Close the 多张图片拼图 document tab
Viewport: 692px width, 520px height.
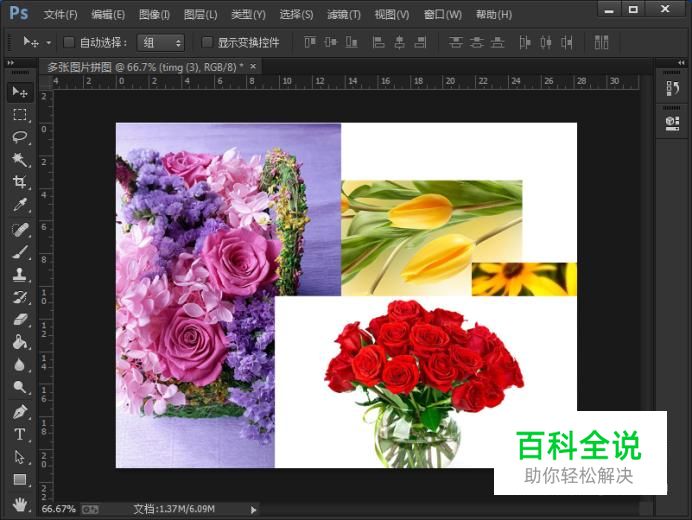click(x=253, y=67)
